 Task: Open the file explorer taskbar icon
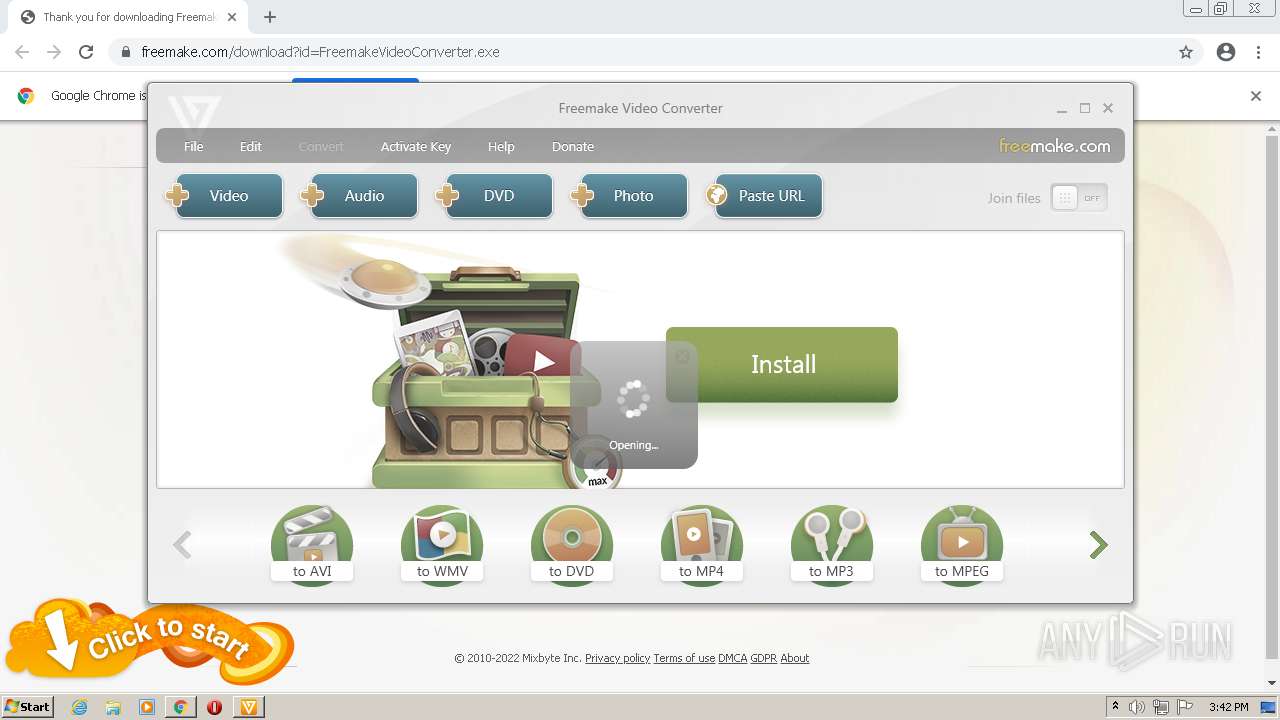113,707
